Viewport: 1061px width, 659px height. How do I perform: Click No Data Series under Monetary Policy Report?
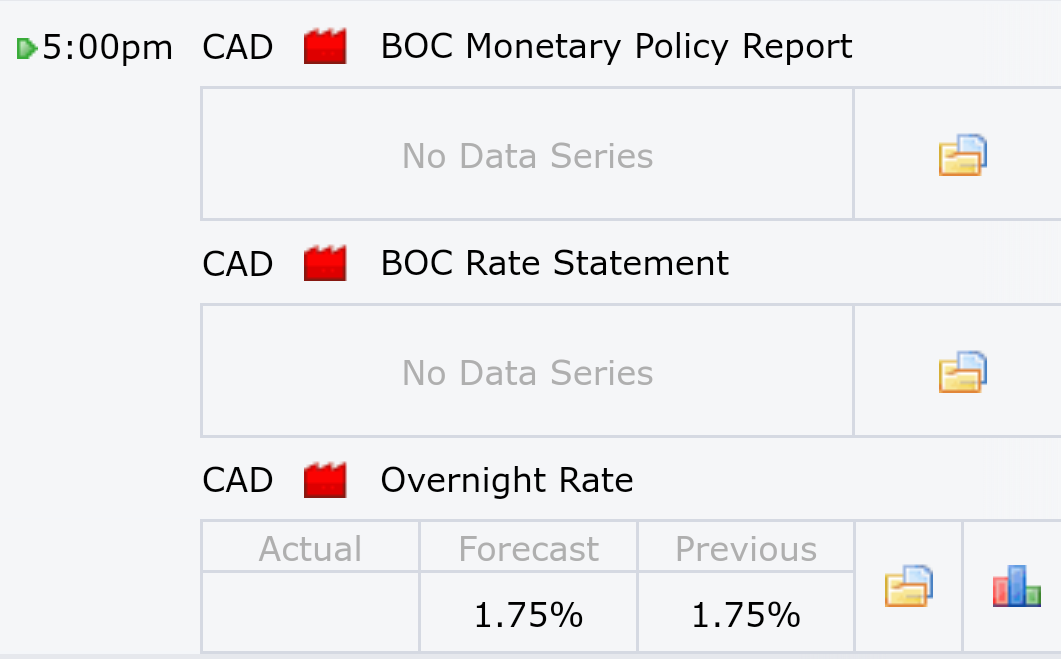point(528,156)
